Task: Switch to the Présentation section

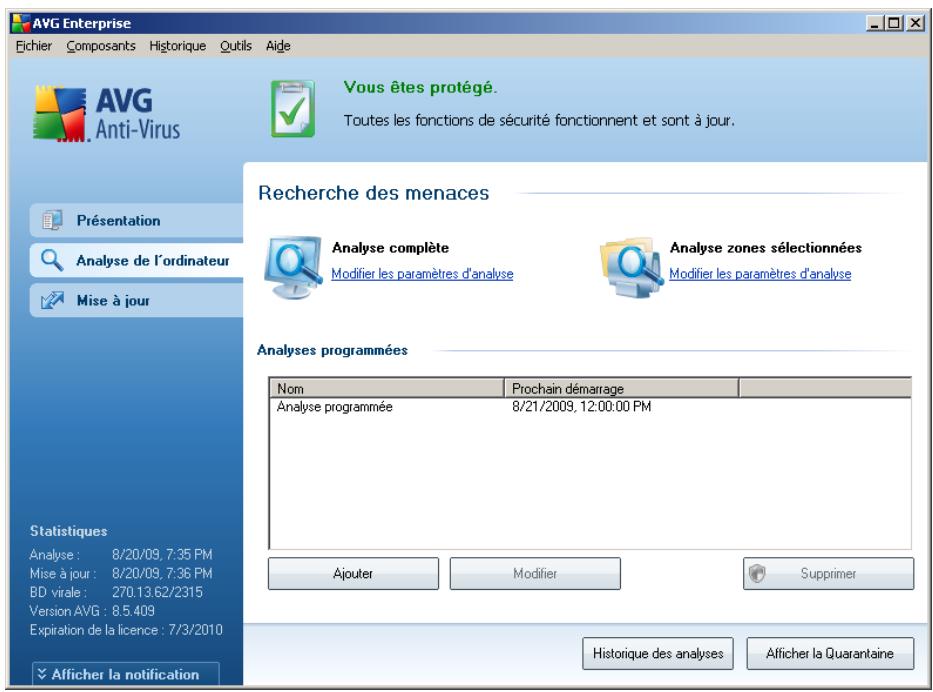Action: 137,220
